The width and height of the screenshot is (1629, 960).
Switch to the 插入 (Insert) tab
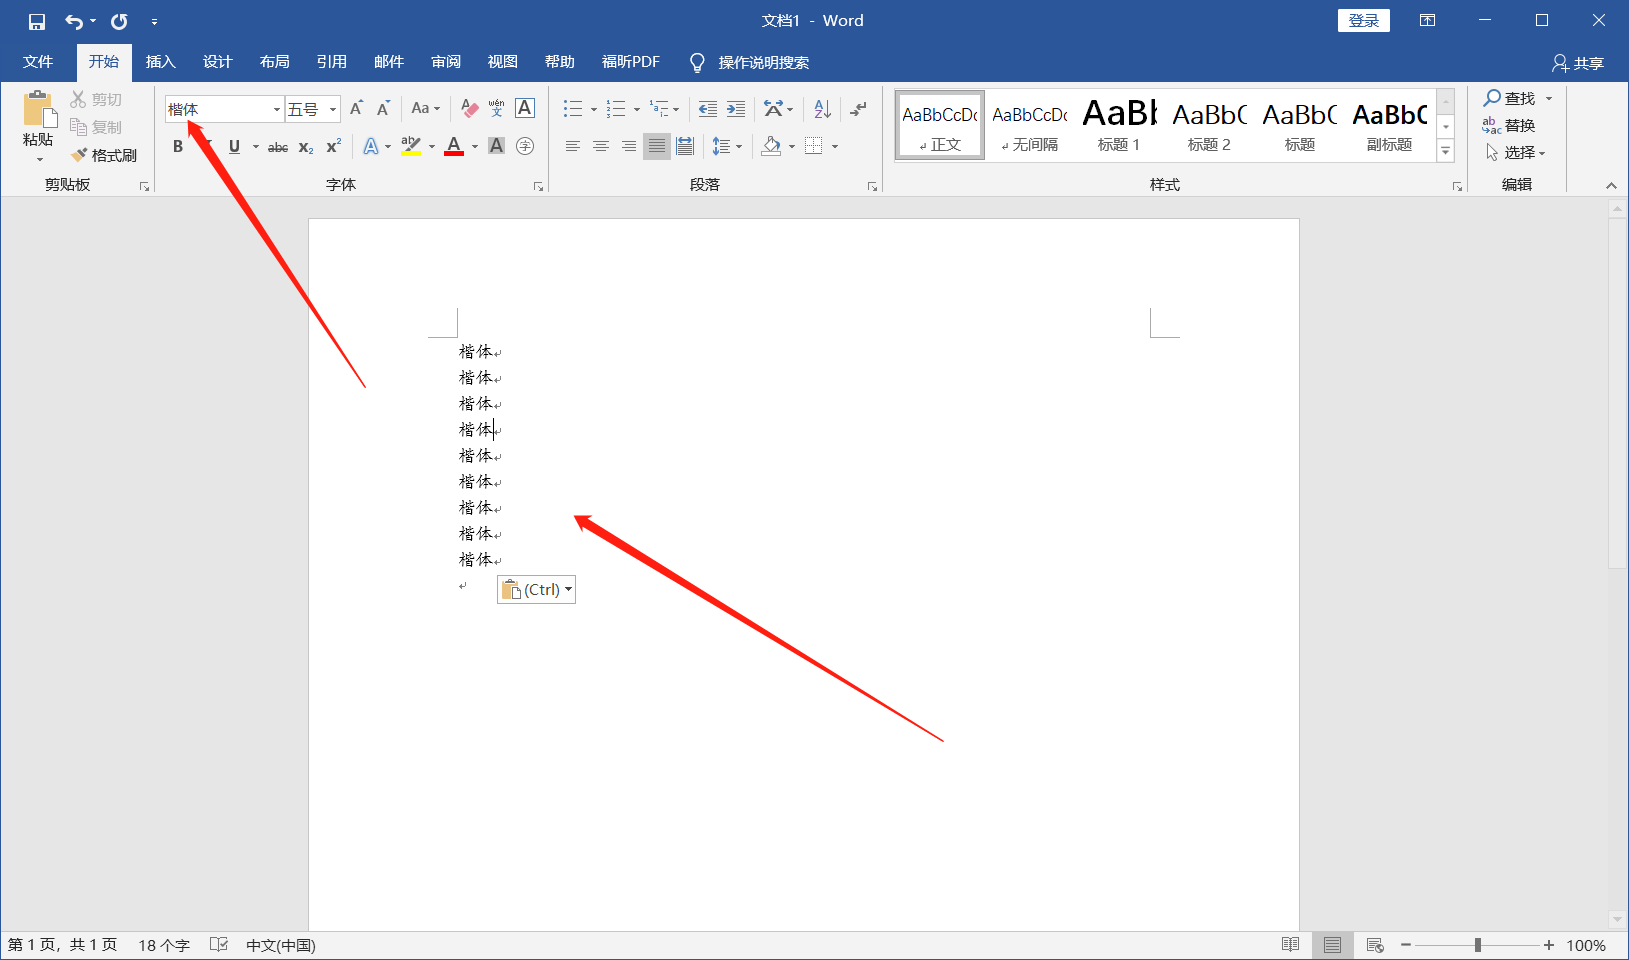[160, 62]
